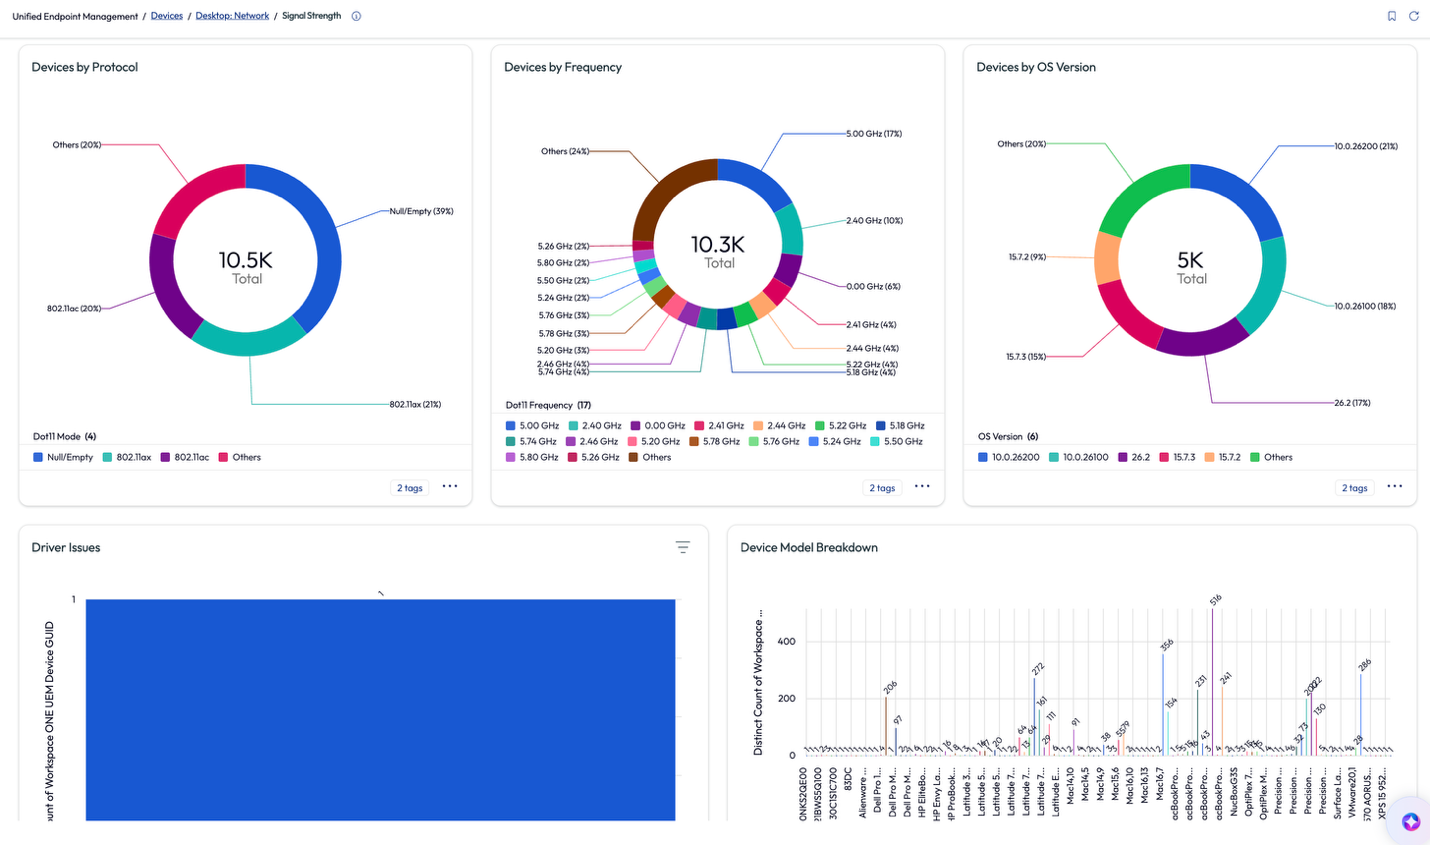Toggle the 0.00 GHz legend entry
The height and width of the screenshot is (845, 1430).
click(x=658, y=425)
